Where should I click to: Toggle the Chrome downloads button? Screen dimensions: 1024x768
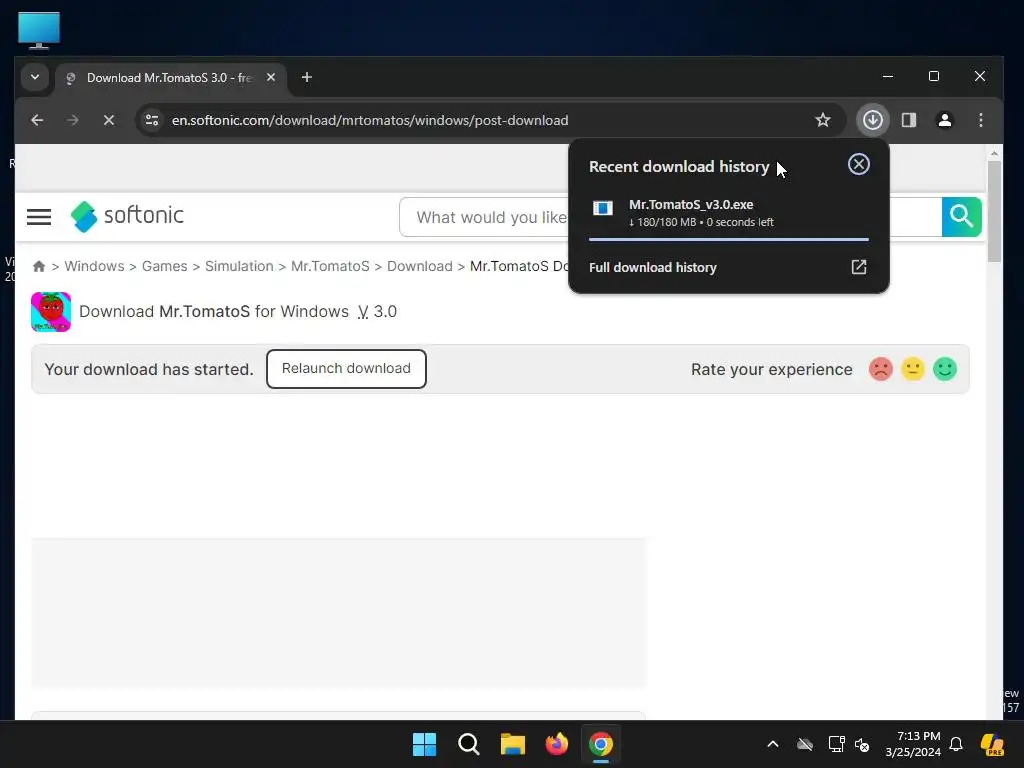pos(872,120)
